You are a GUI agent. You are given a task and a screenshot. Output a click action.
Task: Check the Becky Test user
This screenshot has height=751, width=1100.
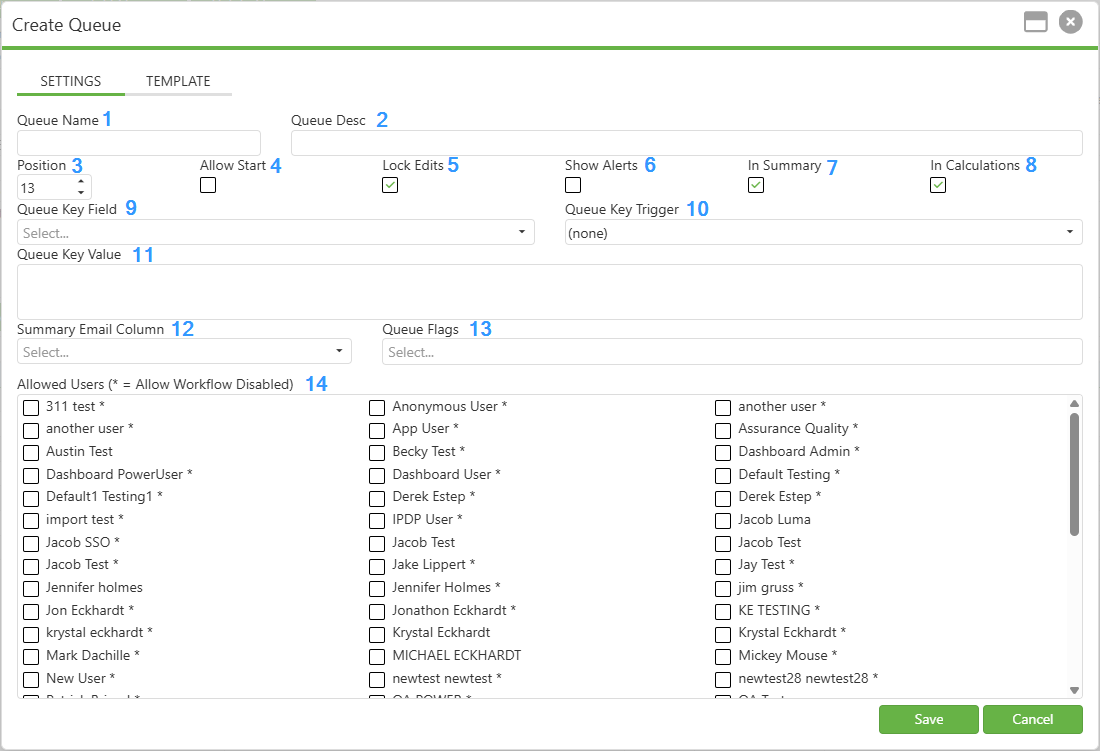[377, 453]
